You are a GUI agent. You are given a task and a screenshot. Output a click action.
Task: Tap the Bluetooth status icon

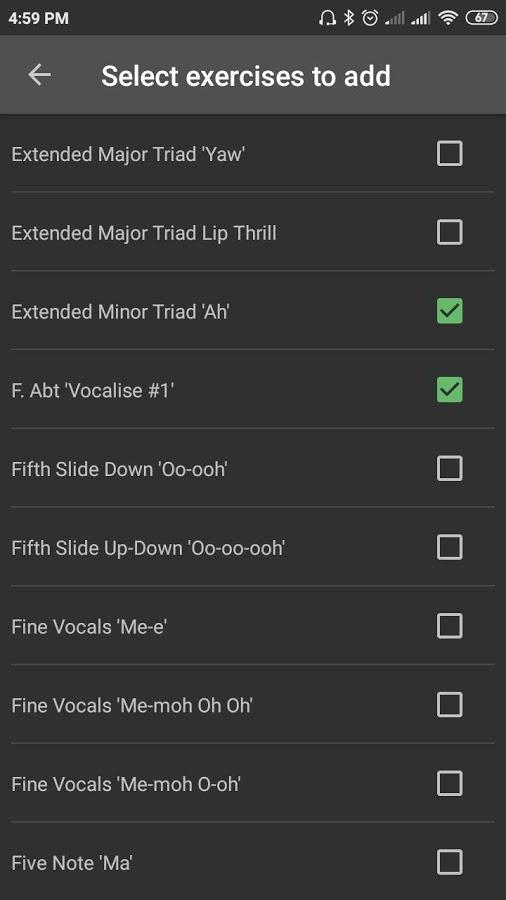pyautogui.click(x=349, y=18)
